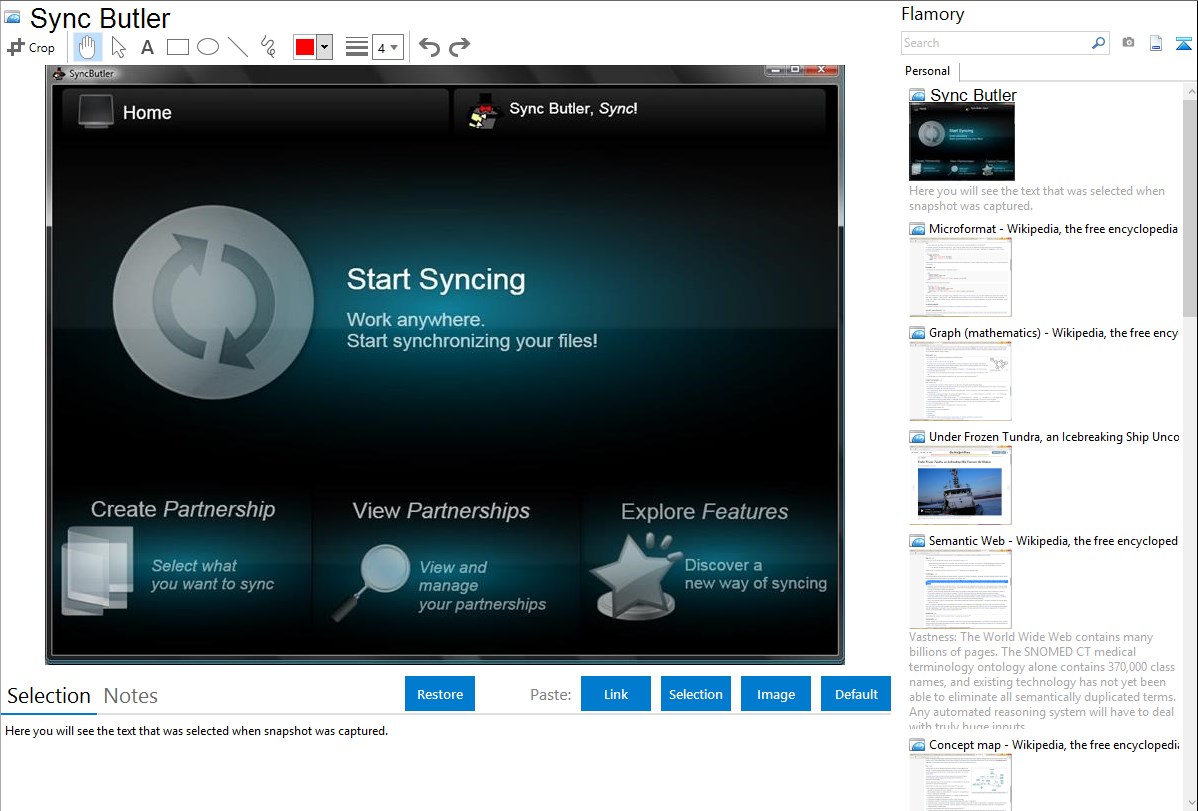The height and width of the screenshot is (811, 1198).
Task: Select the freehand scribble tool
Action: tap(268, 47)
